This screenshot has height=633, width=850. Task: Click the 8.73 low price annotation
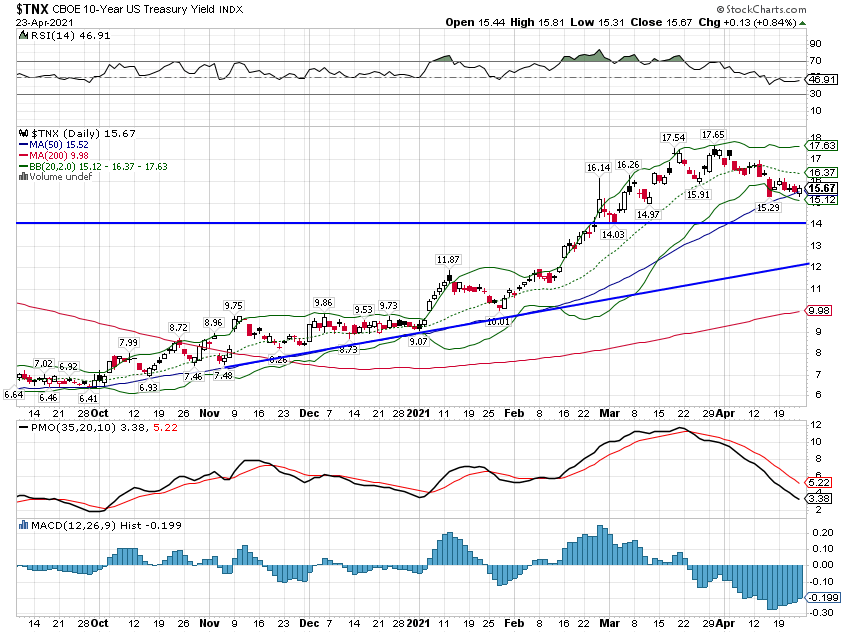[x=348, y=350]
